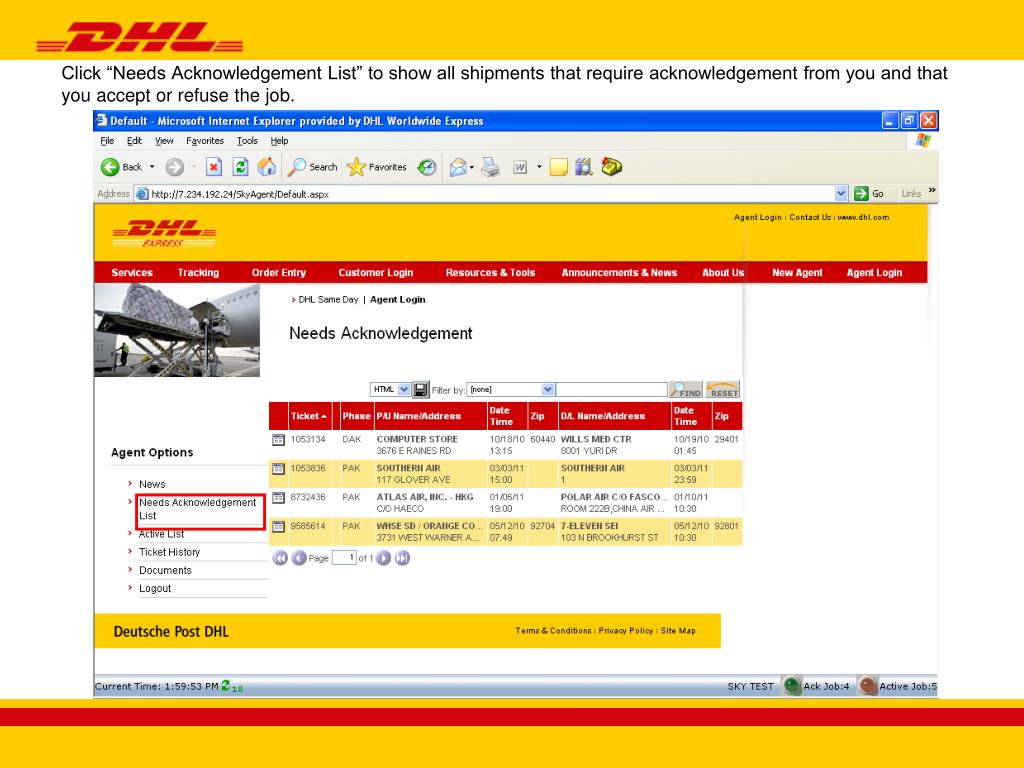
Task: Click the Mail envelope icon
Action: pos(458,167)
